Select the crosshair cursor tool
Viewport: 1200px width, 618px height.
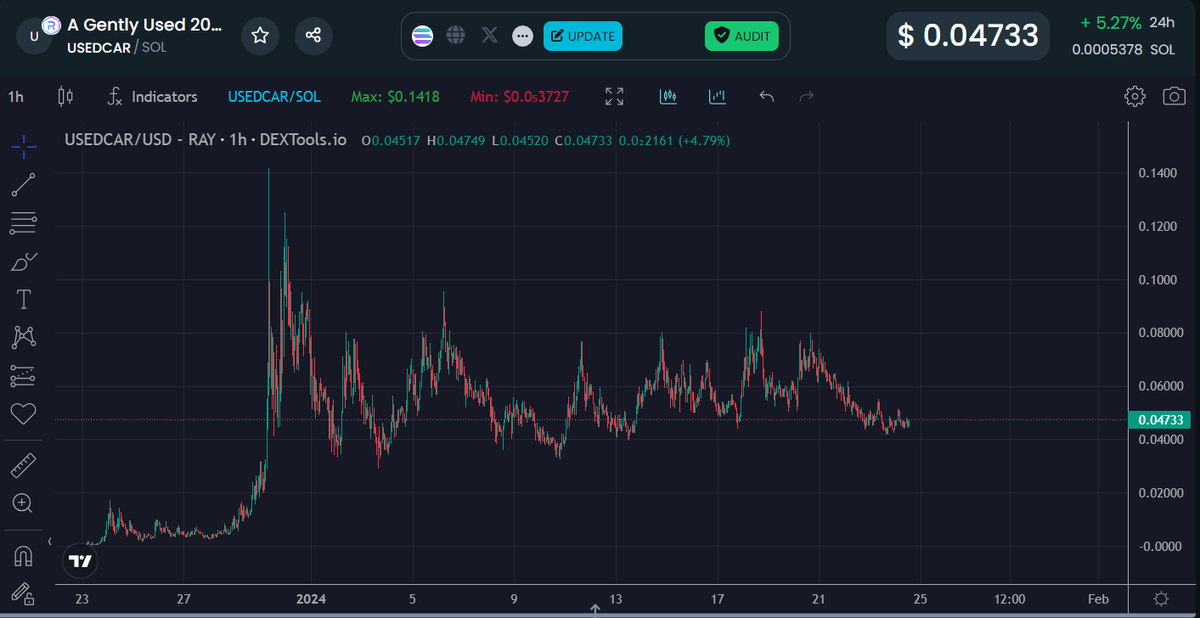[24, 147]
